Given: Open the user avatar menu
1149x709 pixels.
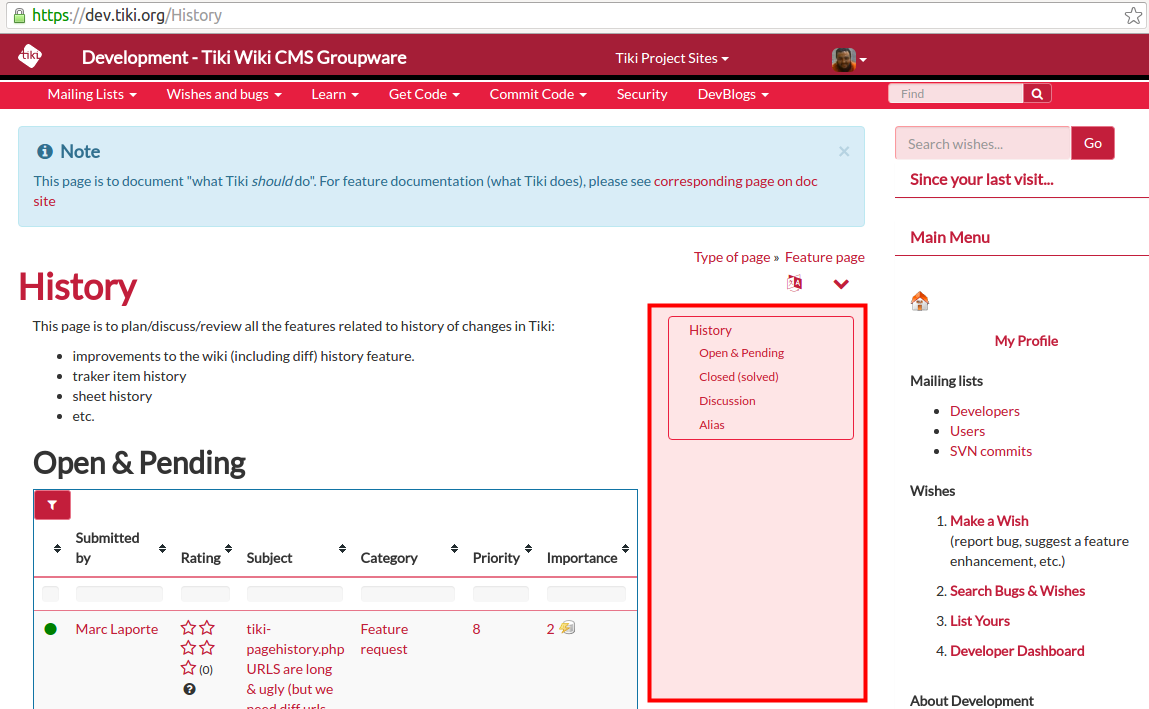Looking at the screenshot, I should pos(849,59).
